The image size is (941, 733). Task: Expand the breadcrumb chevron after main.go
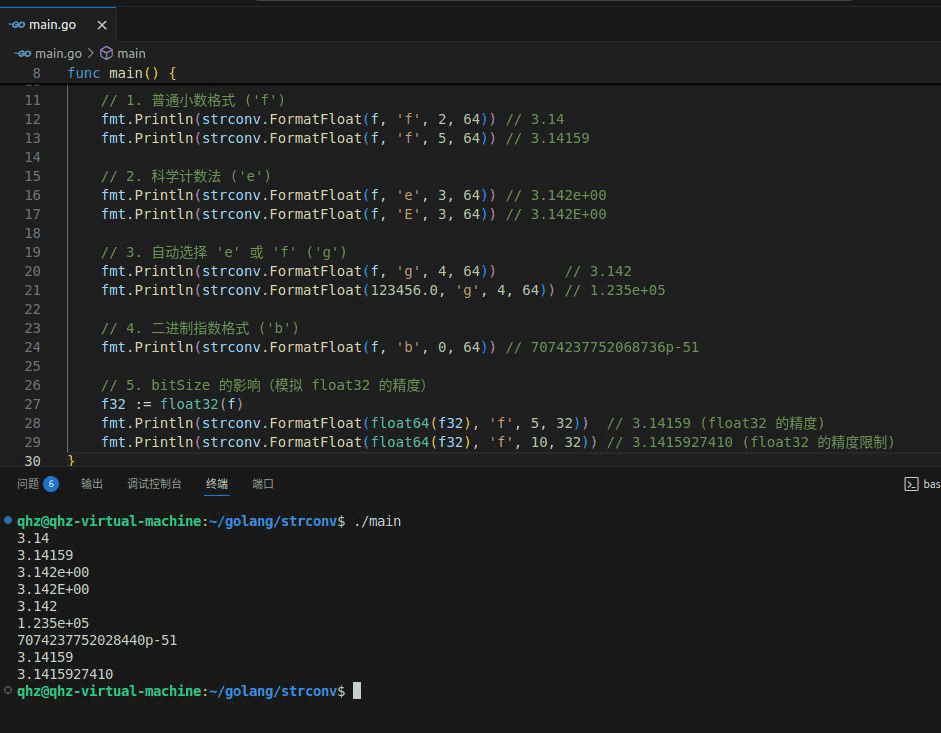91,53
